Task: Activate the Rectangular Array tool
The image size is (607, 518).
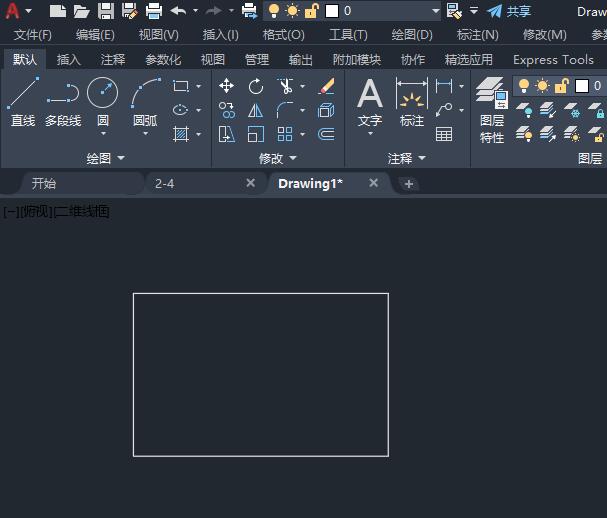Action: [285, 134]
